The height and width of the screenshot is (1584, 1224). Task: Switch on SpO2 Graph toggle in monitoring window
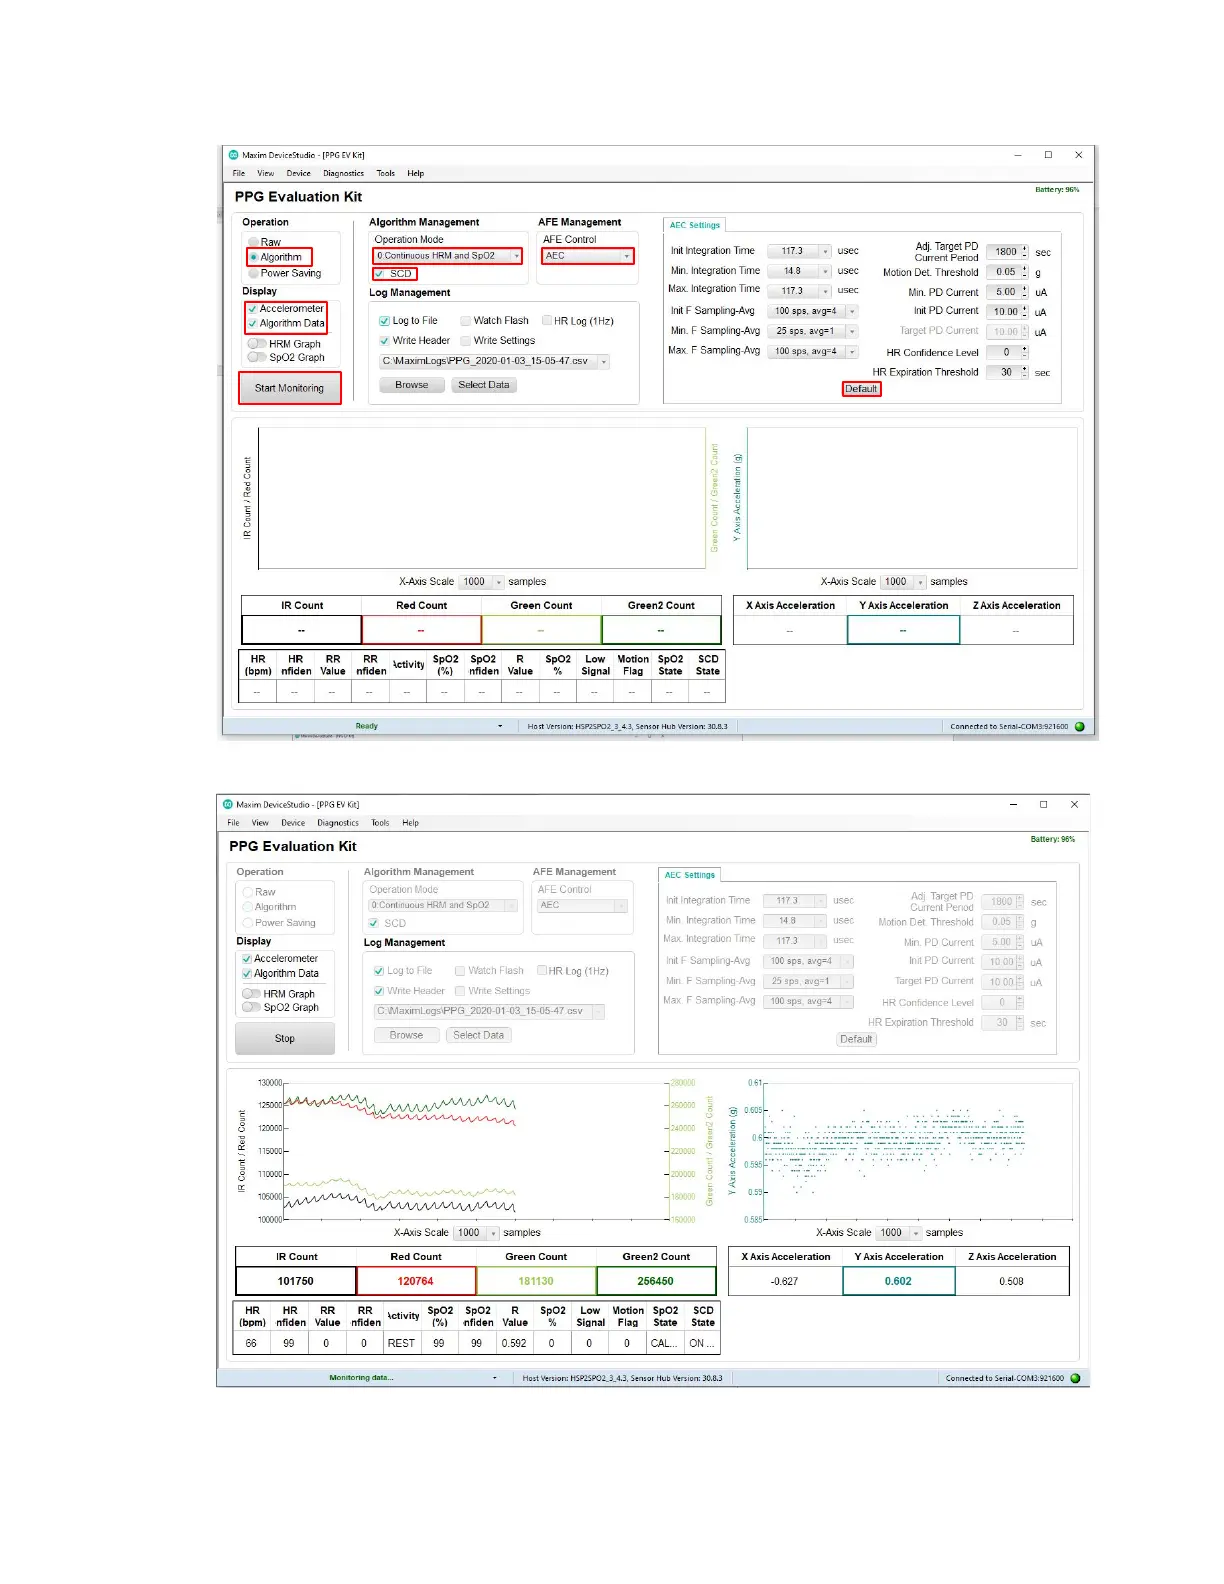(x=251, y=1007)
